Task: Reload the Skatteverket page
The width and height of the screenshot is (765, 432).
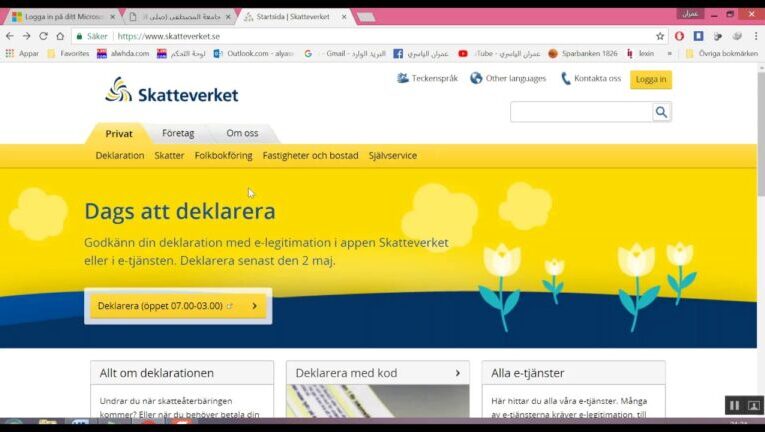Action: pos(43,36)
